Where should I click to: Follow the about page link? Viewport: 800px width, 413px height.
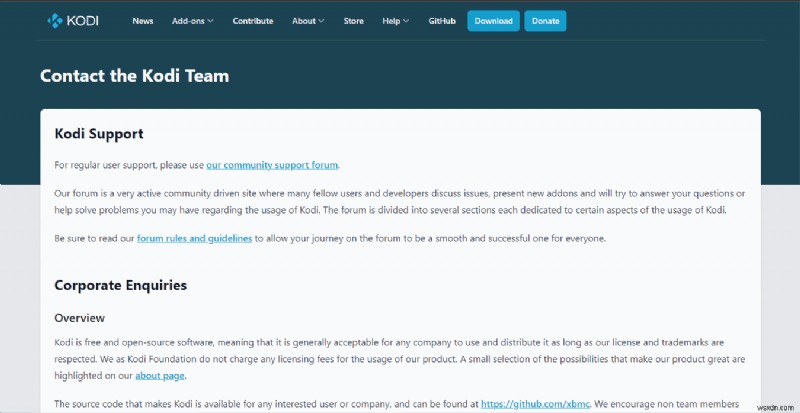(x=160, y=376)
